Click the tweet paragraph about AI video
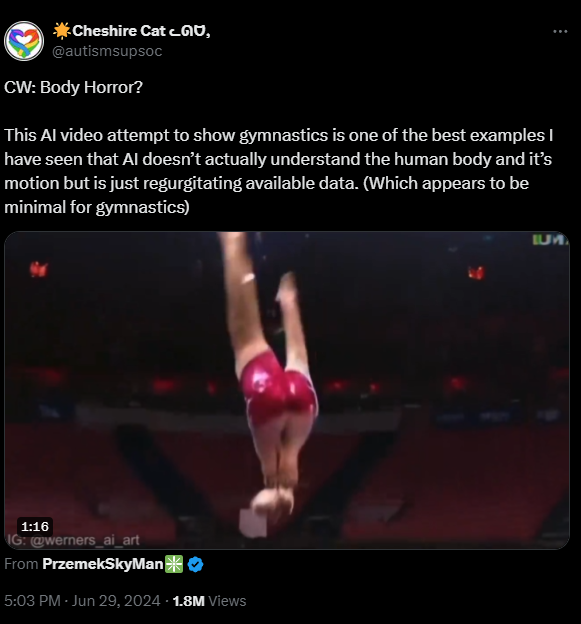581x624 pixels. [x=279, y=171]
